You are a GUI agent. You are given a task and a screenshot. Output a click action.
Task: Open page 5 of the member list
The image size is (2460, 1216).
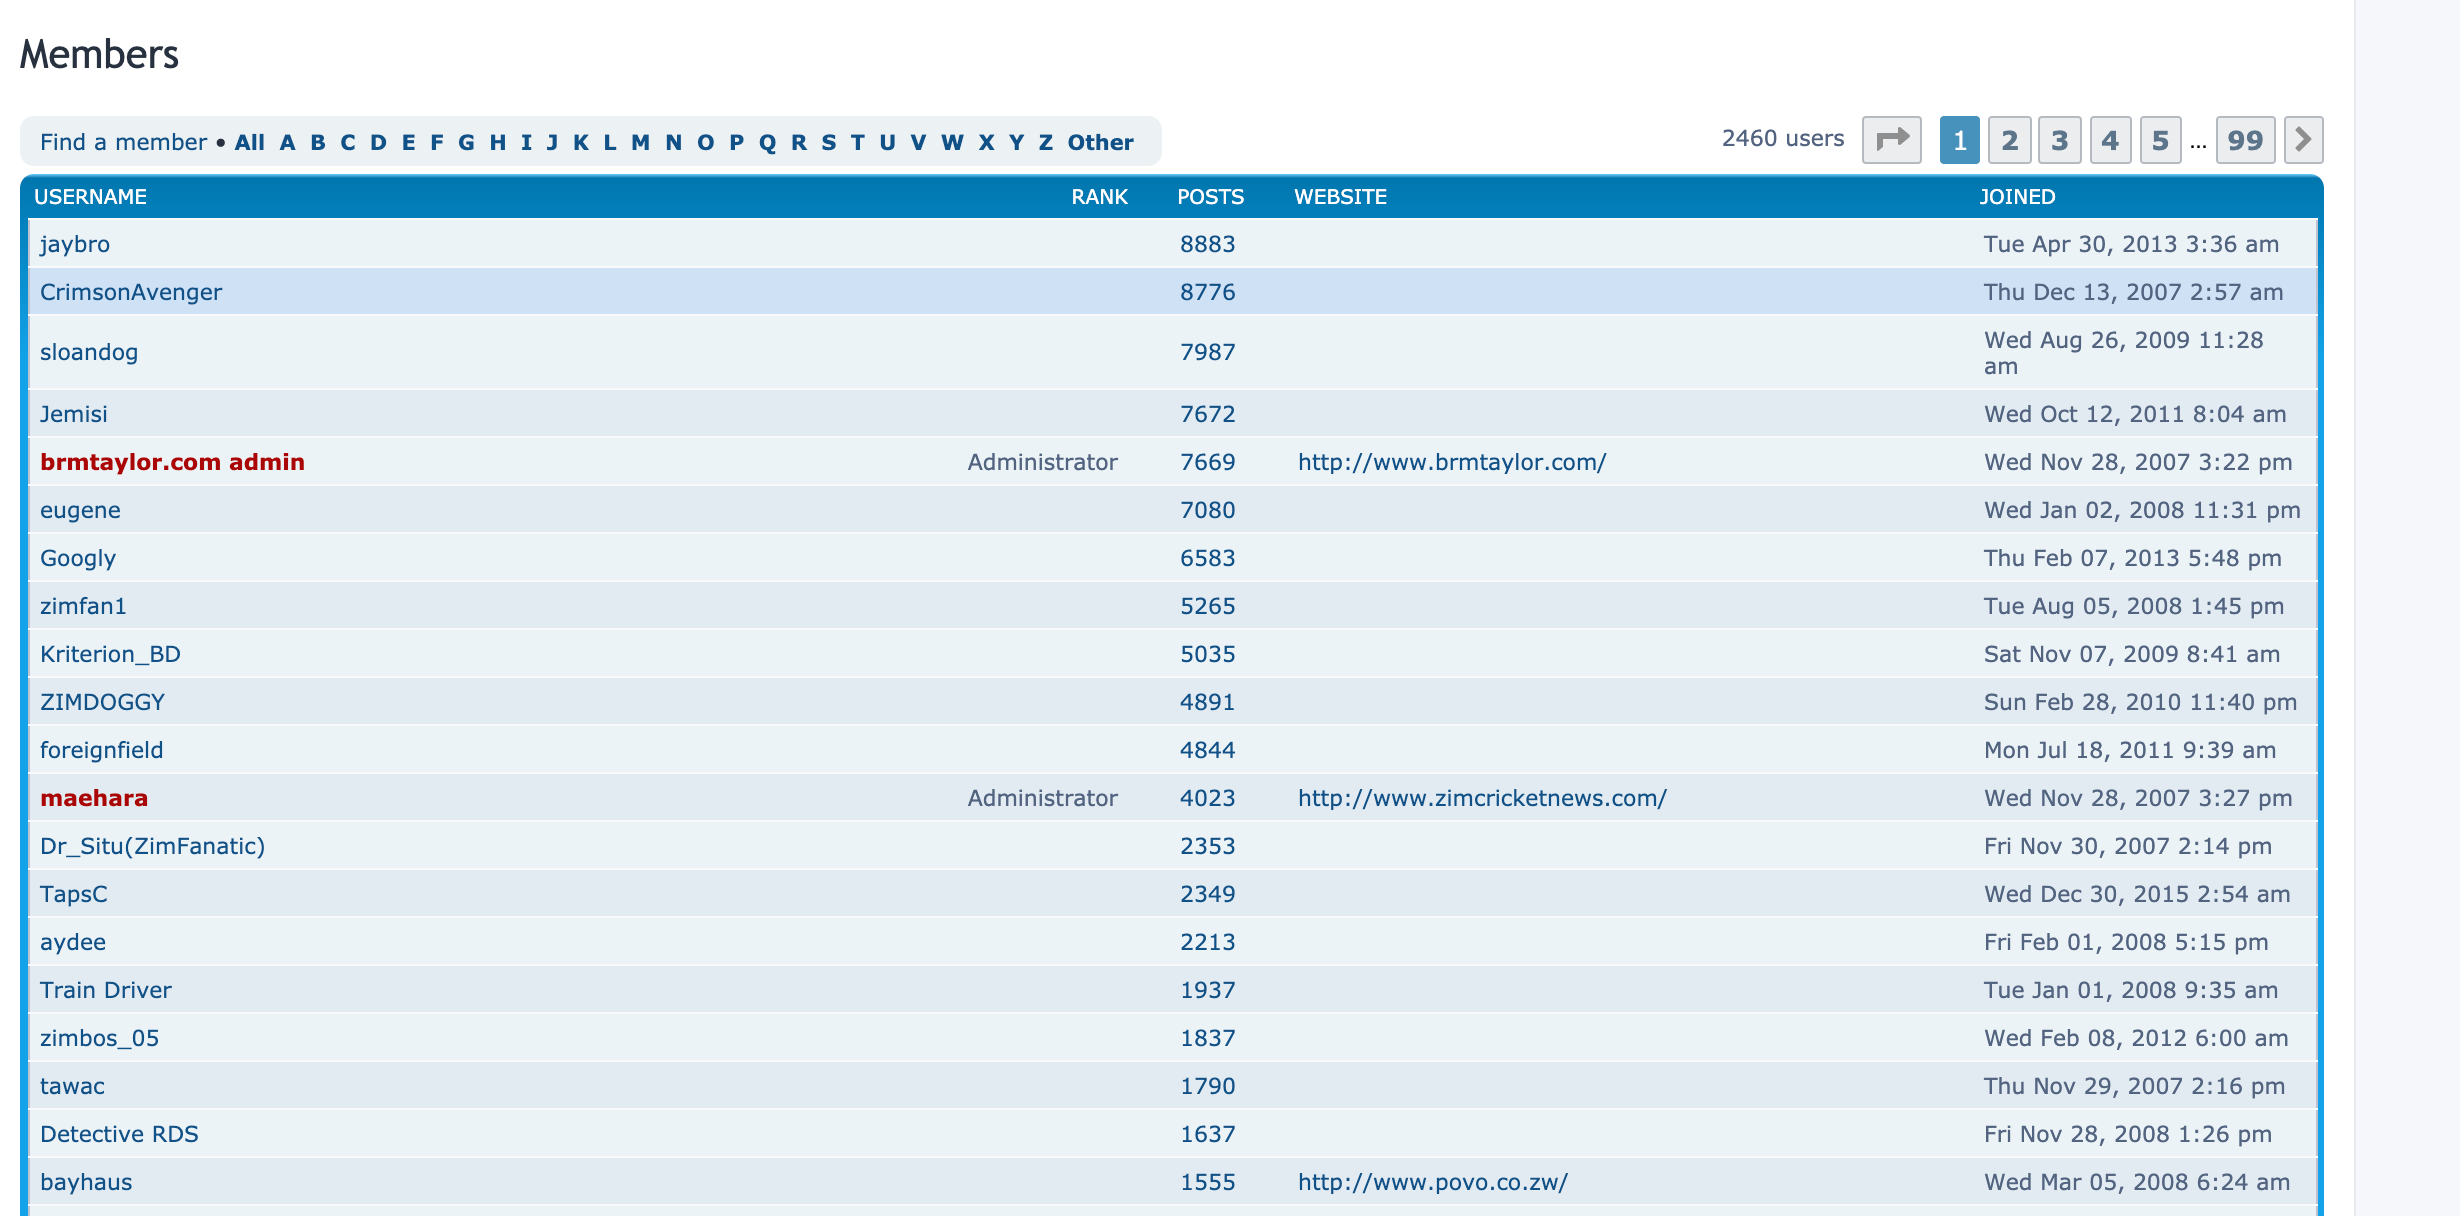tap(2160, 140)
